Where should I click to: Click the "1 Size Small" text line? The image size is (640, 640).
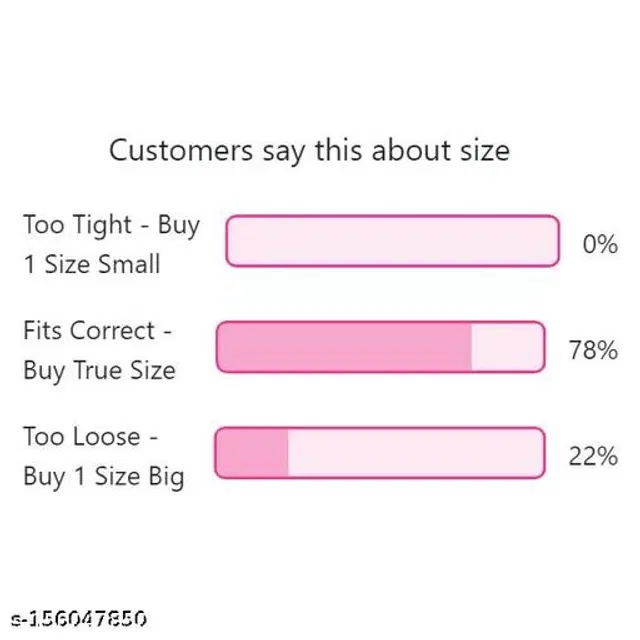pyautogui.click(x=92, y=265)
